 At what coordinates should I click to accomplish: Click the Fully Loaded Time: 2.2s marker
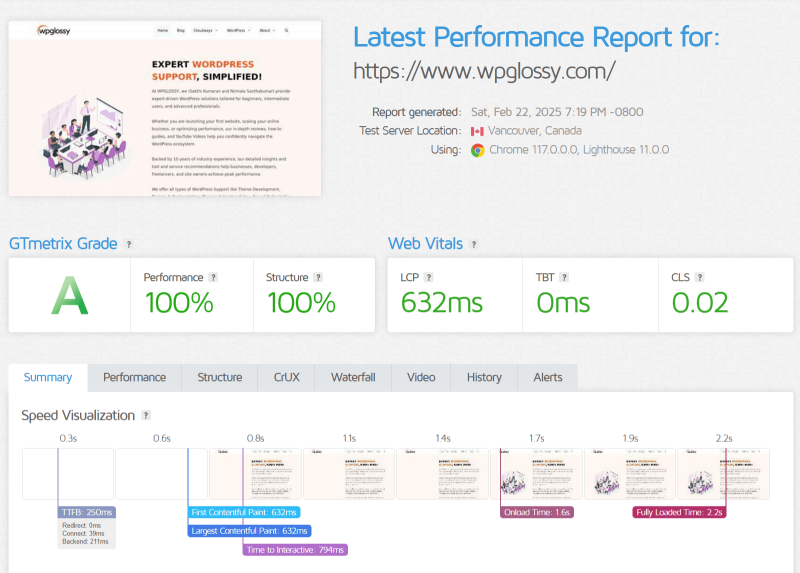(x=679, y=512)
